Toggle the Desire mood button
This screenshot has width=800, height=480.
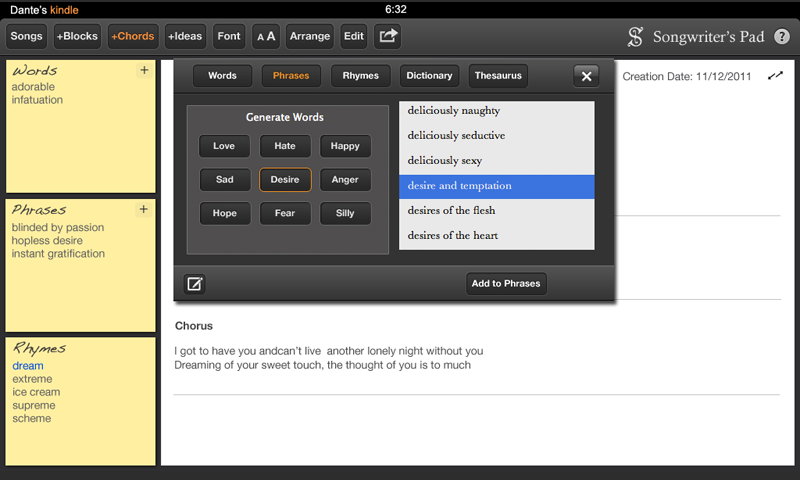click(x=285, y=180)
